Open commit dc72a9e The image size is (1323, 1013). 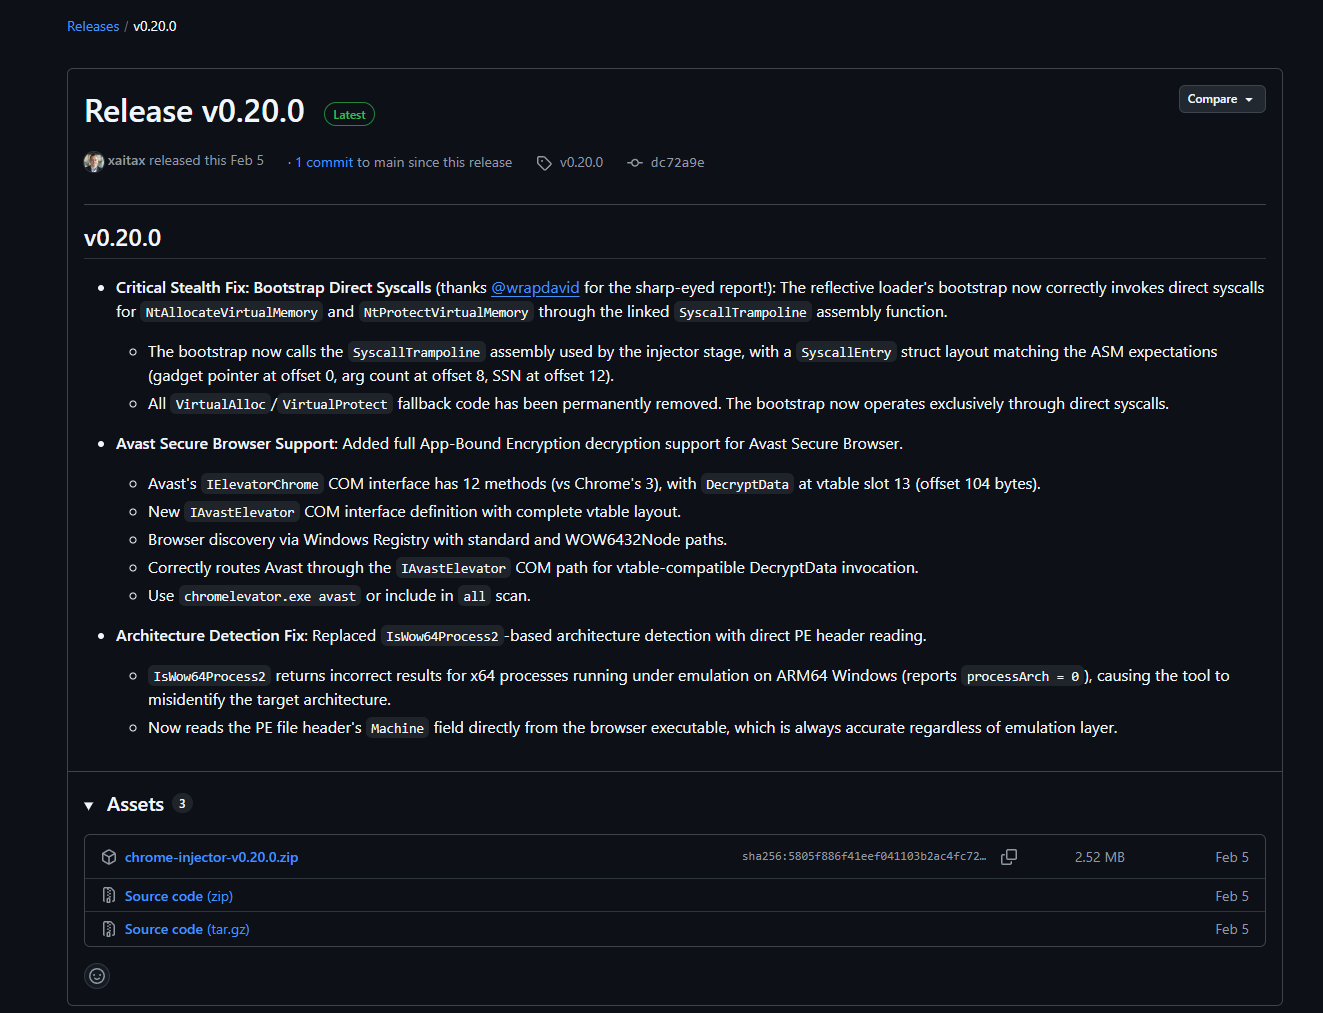click(677, 163)
